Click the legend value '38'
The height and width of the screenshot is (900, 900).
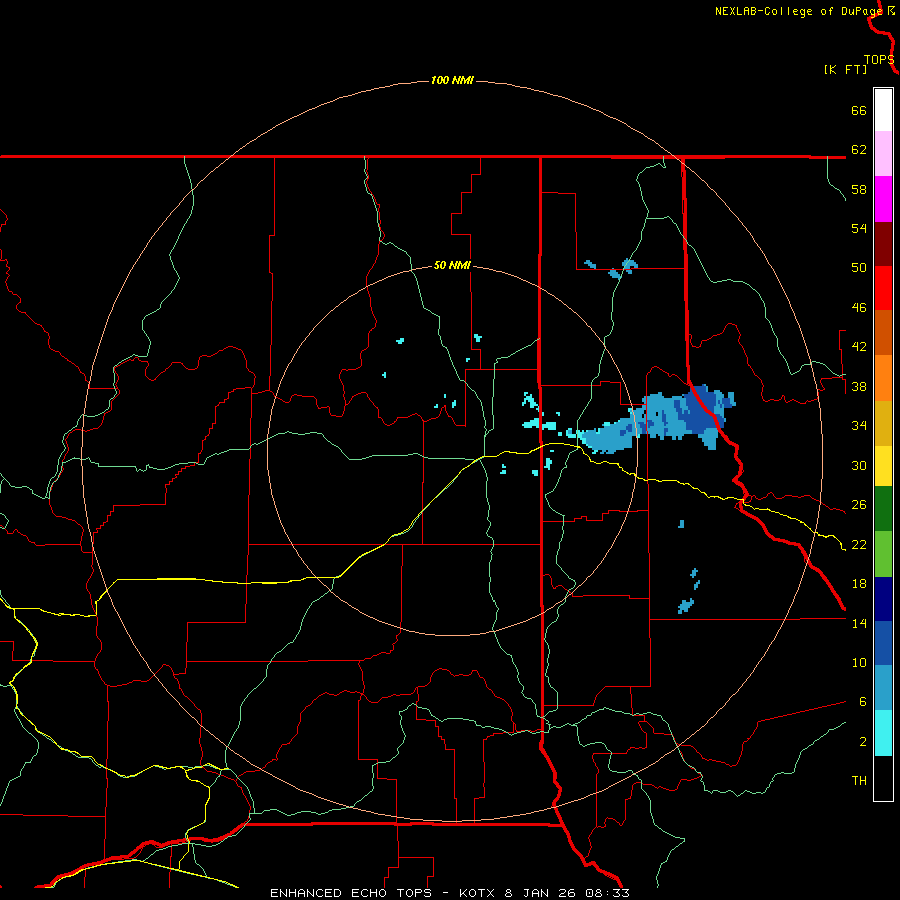tap(859, 386)
